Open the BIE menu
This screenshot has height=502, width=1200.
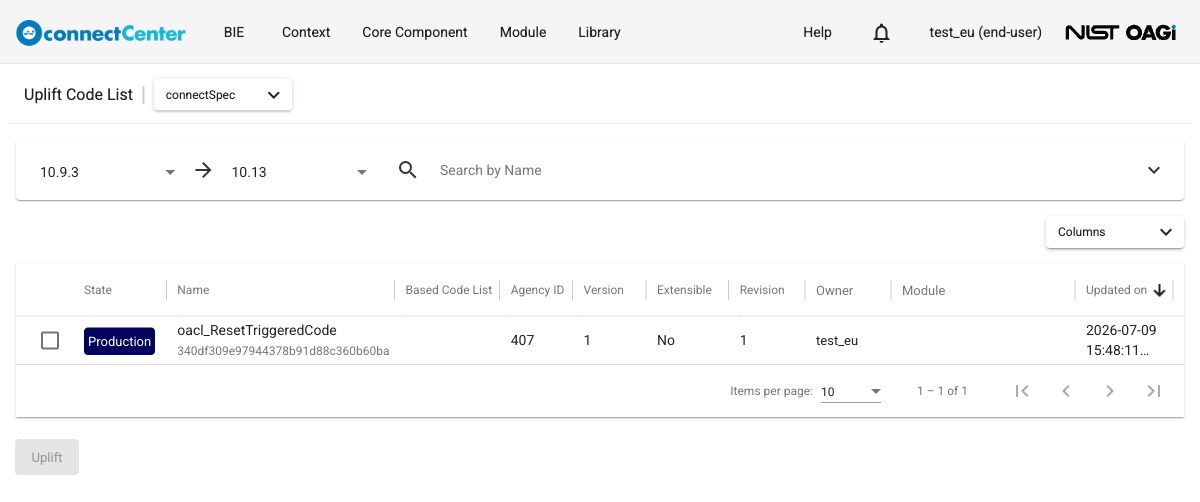click(x=234, y=32)
